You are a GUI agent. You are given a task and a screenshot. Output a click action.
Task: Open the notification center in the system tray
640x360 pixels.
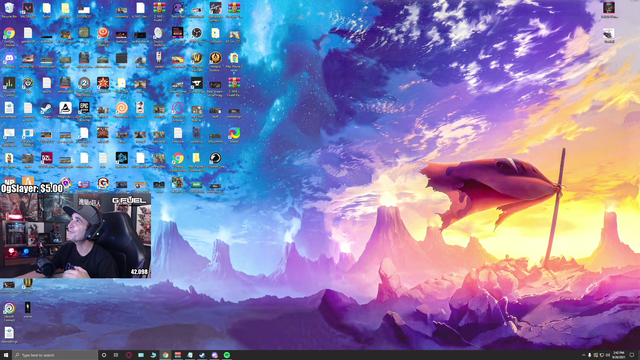[632, 355]
